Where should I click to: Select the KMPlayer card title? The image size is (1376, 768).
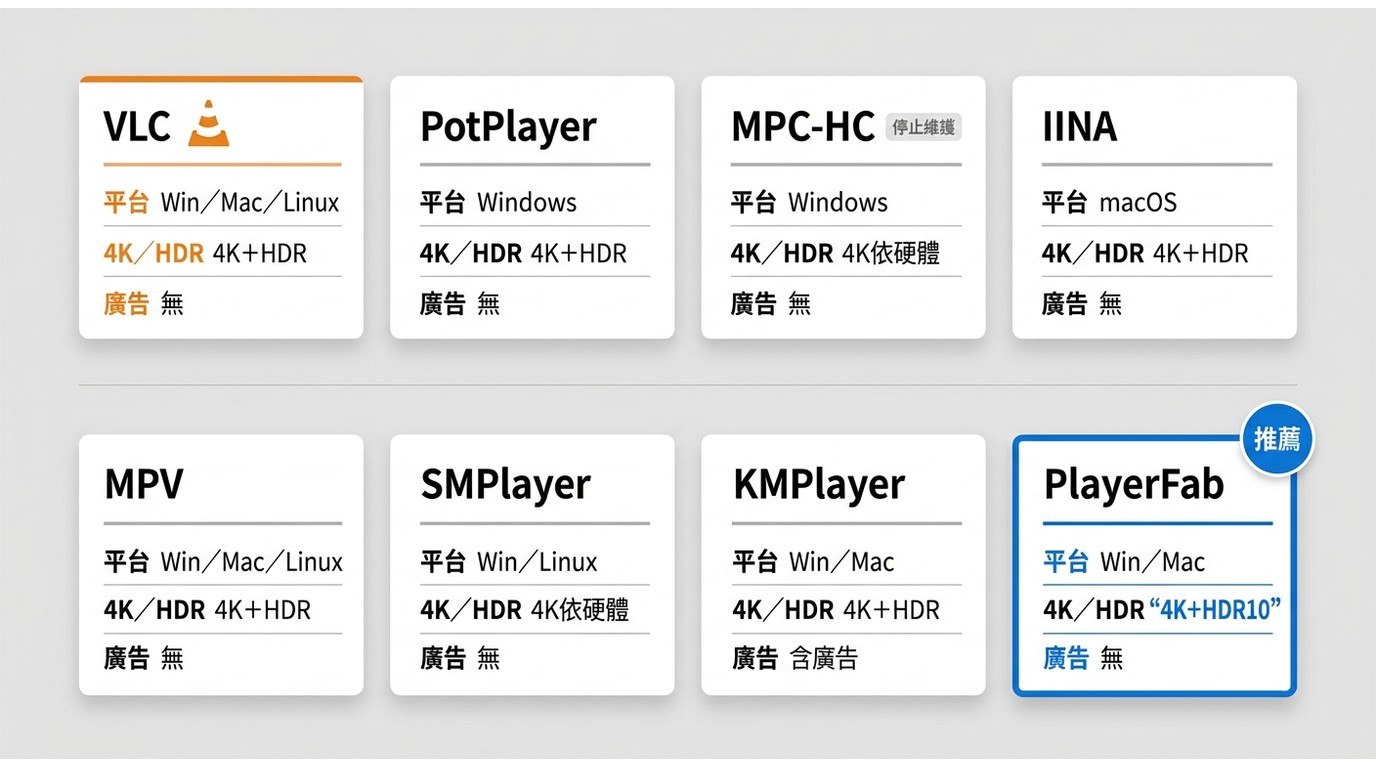(818, 486)
